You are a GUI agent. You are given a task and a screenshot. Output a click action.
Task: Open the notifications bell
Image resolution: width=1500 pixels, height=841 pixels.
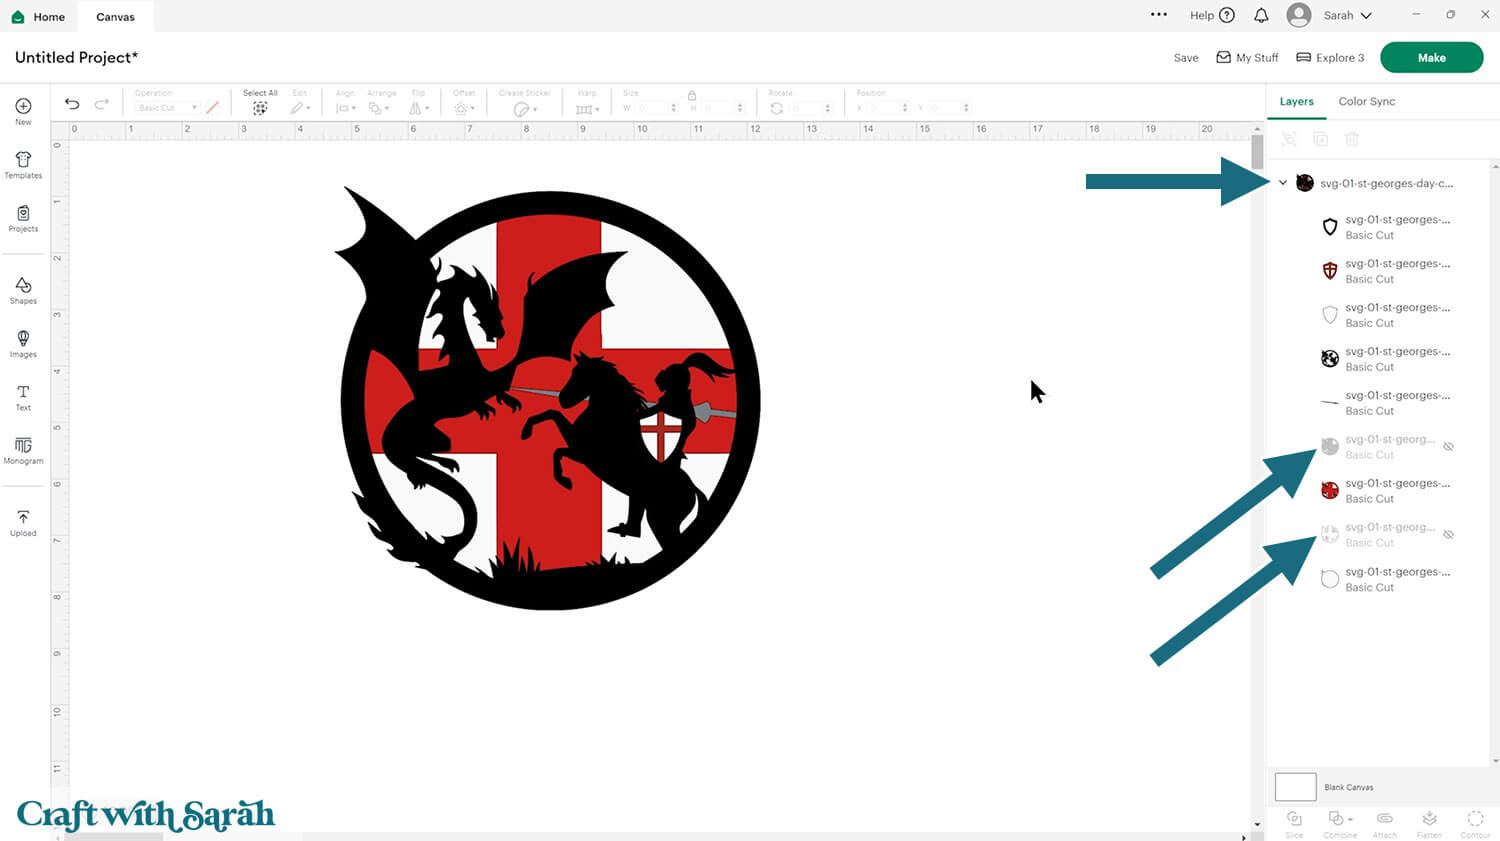1261,15
